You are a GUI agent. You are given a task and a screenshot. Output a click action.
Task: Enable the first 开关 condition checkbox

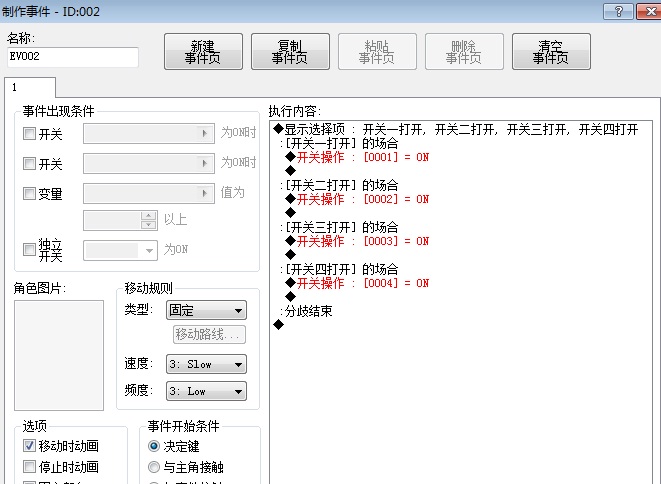(x=29, y=134)
